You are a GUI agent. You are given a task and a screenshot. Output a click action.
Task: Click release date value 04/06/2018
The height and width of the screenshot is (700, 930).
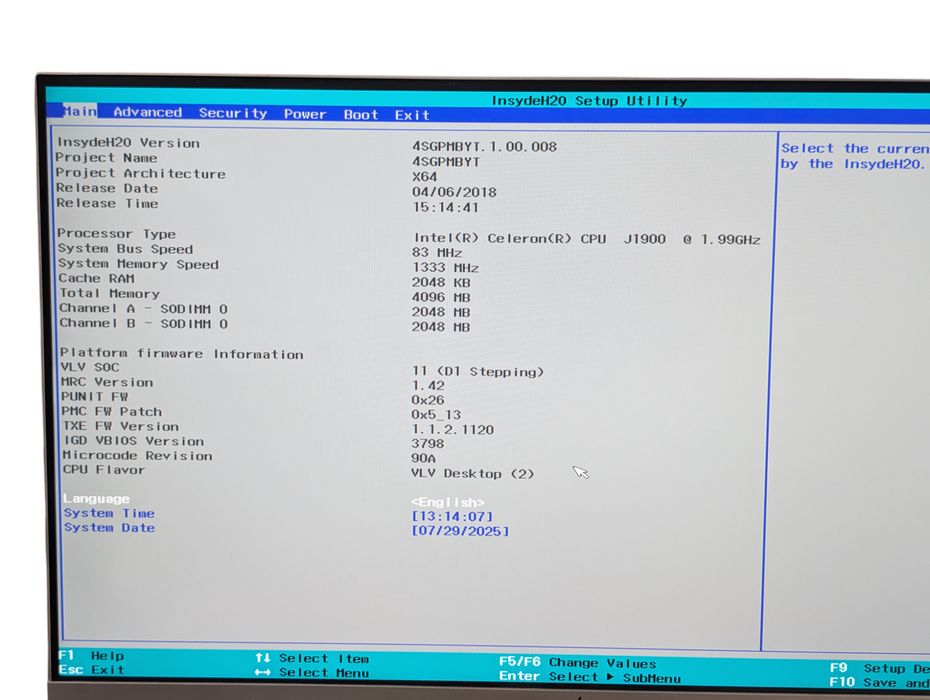tap(454, 192)
